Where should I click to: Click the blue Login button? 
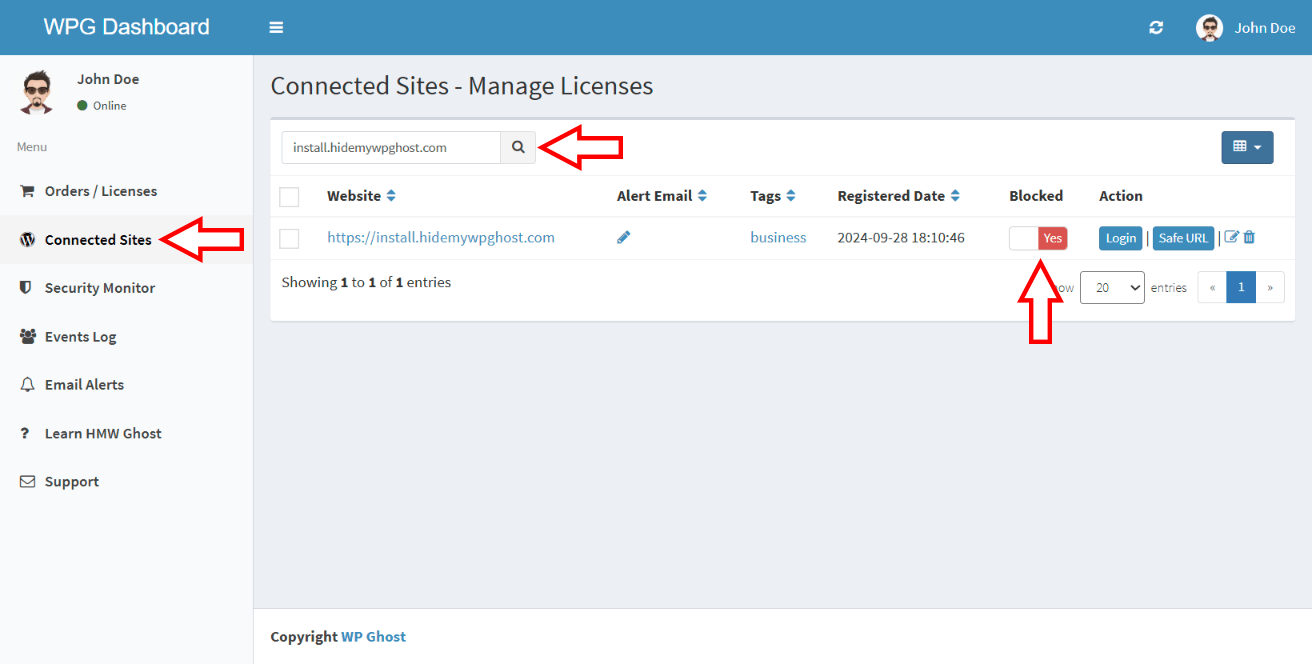tap(1120, 238)
